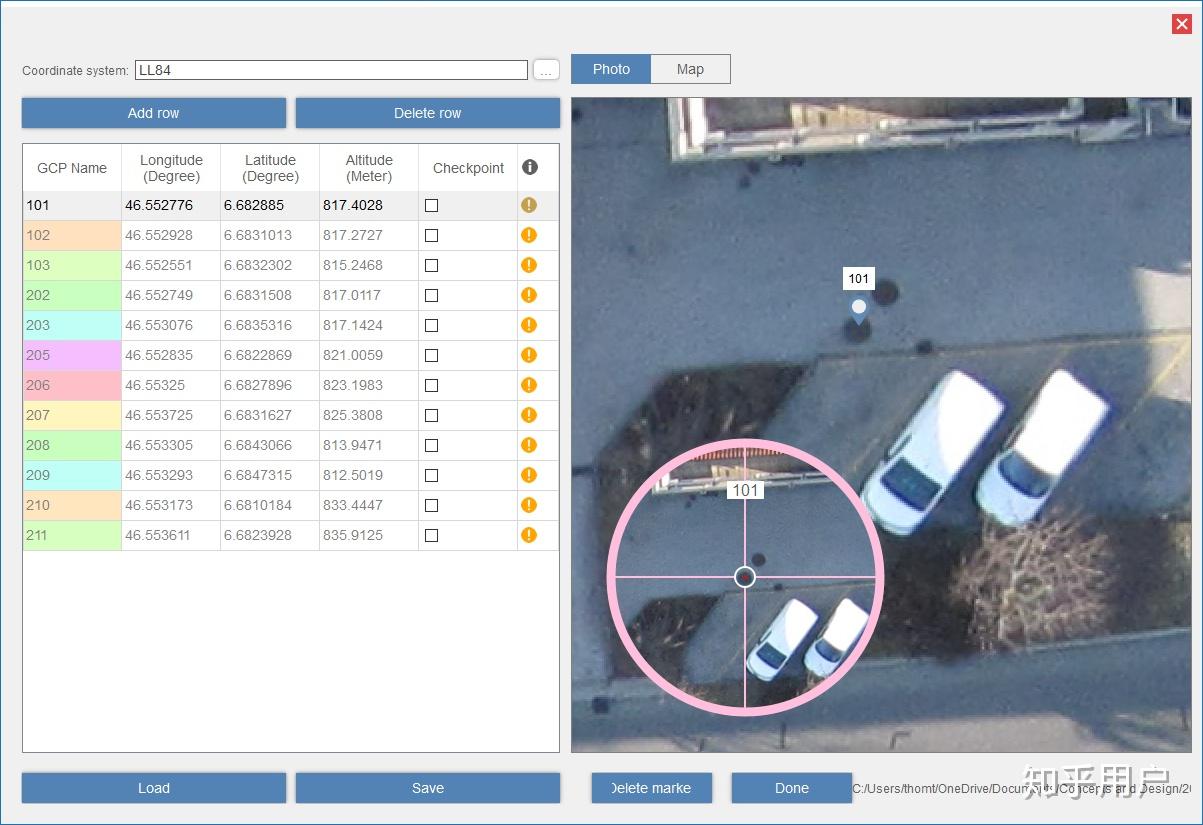Click the warning icon for GCP 211
The image size is (1203, 825).
tap(529, 535)
